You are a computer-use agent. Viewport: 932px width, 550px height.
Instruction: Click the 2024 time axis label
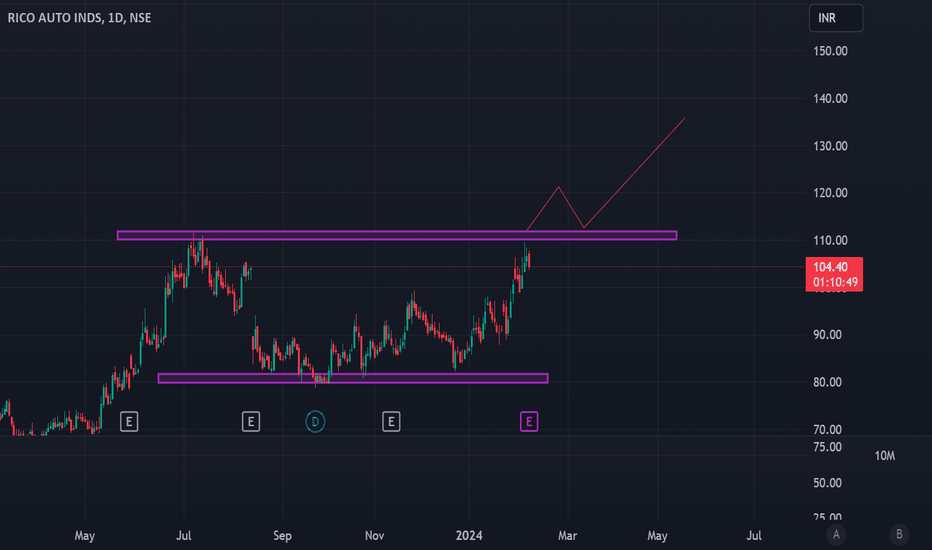tap(469, 536)
